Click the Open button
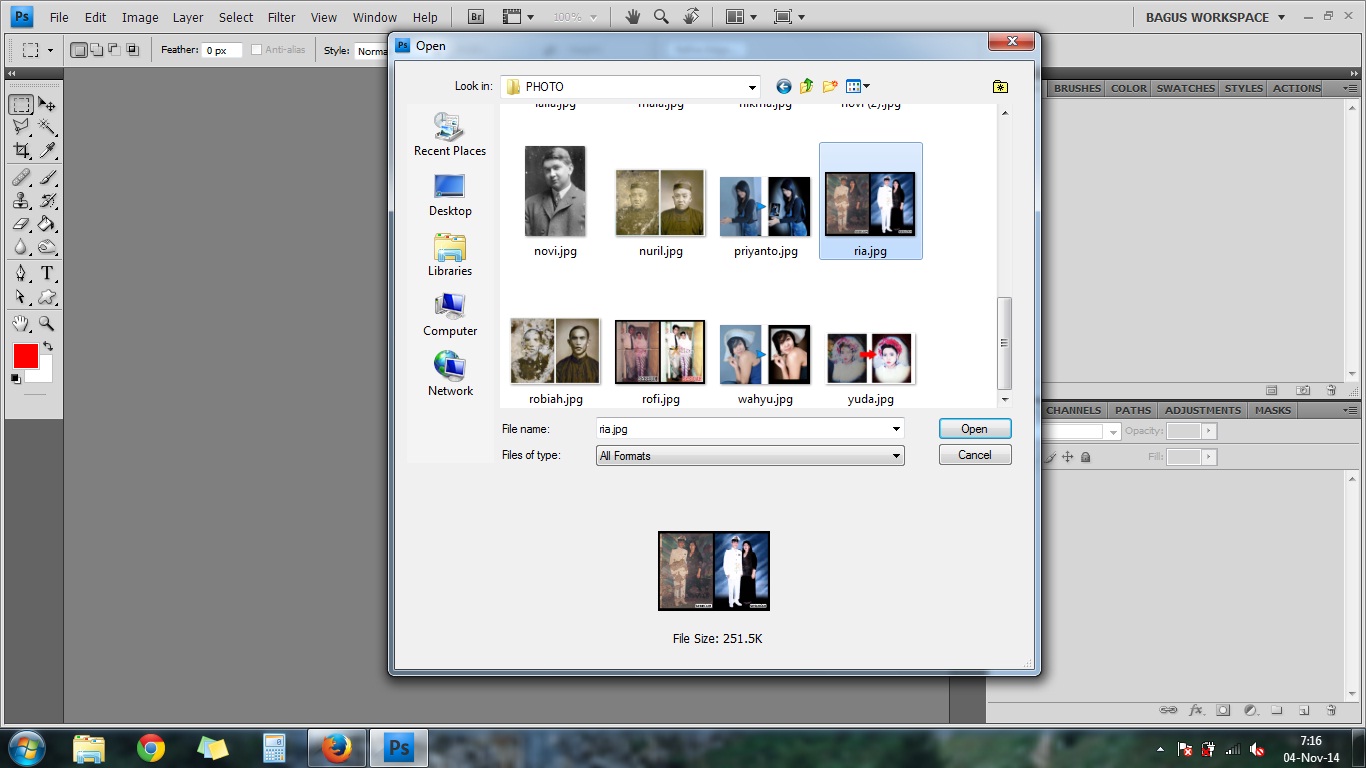Image resolution: width=1366 pixels, height=768 pixels. point(975,429)
